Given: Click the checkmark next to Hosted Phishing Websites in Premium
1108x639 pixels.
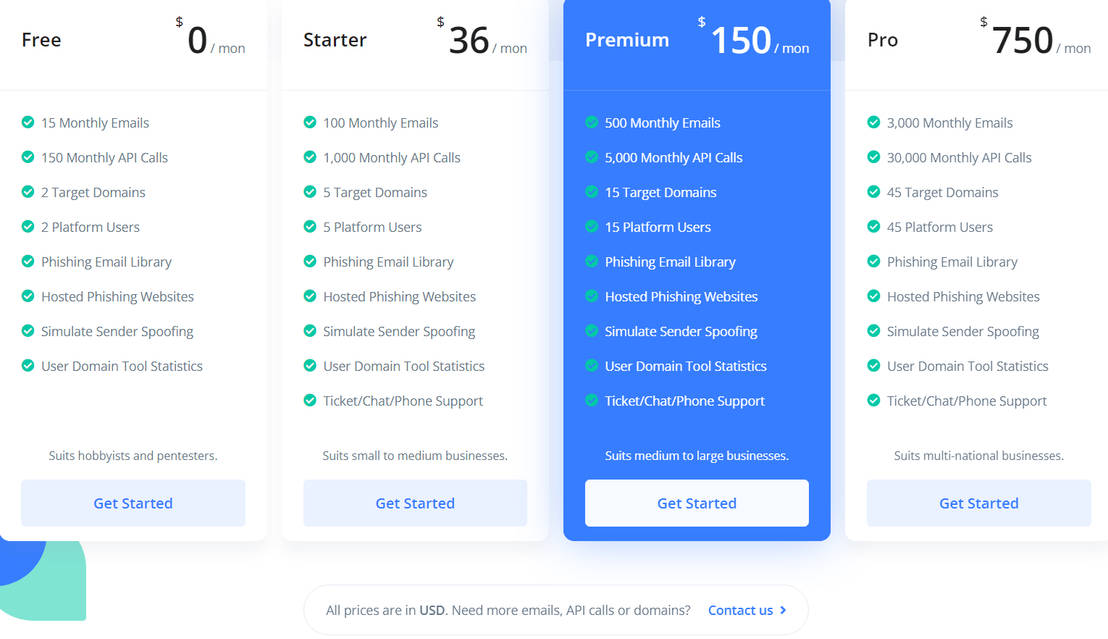Looking at the screenshot, I should 591,296.
